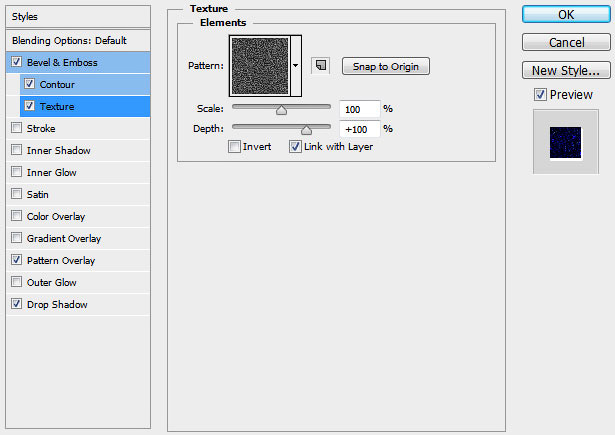Click the Scale percentage input field
The height and width of the screenshot is (435, 615).
coord(360,109)
